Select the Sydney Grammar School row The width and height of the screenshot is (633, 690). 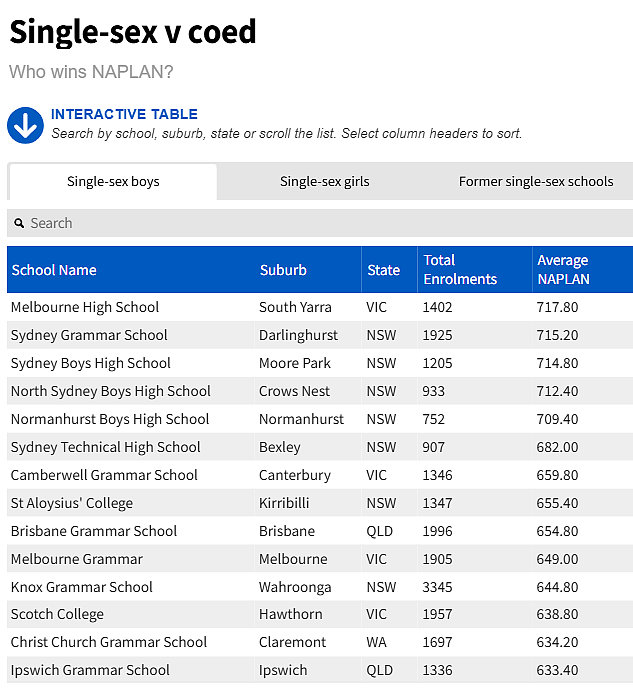[320, 335]
